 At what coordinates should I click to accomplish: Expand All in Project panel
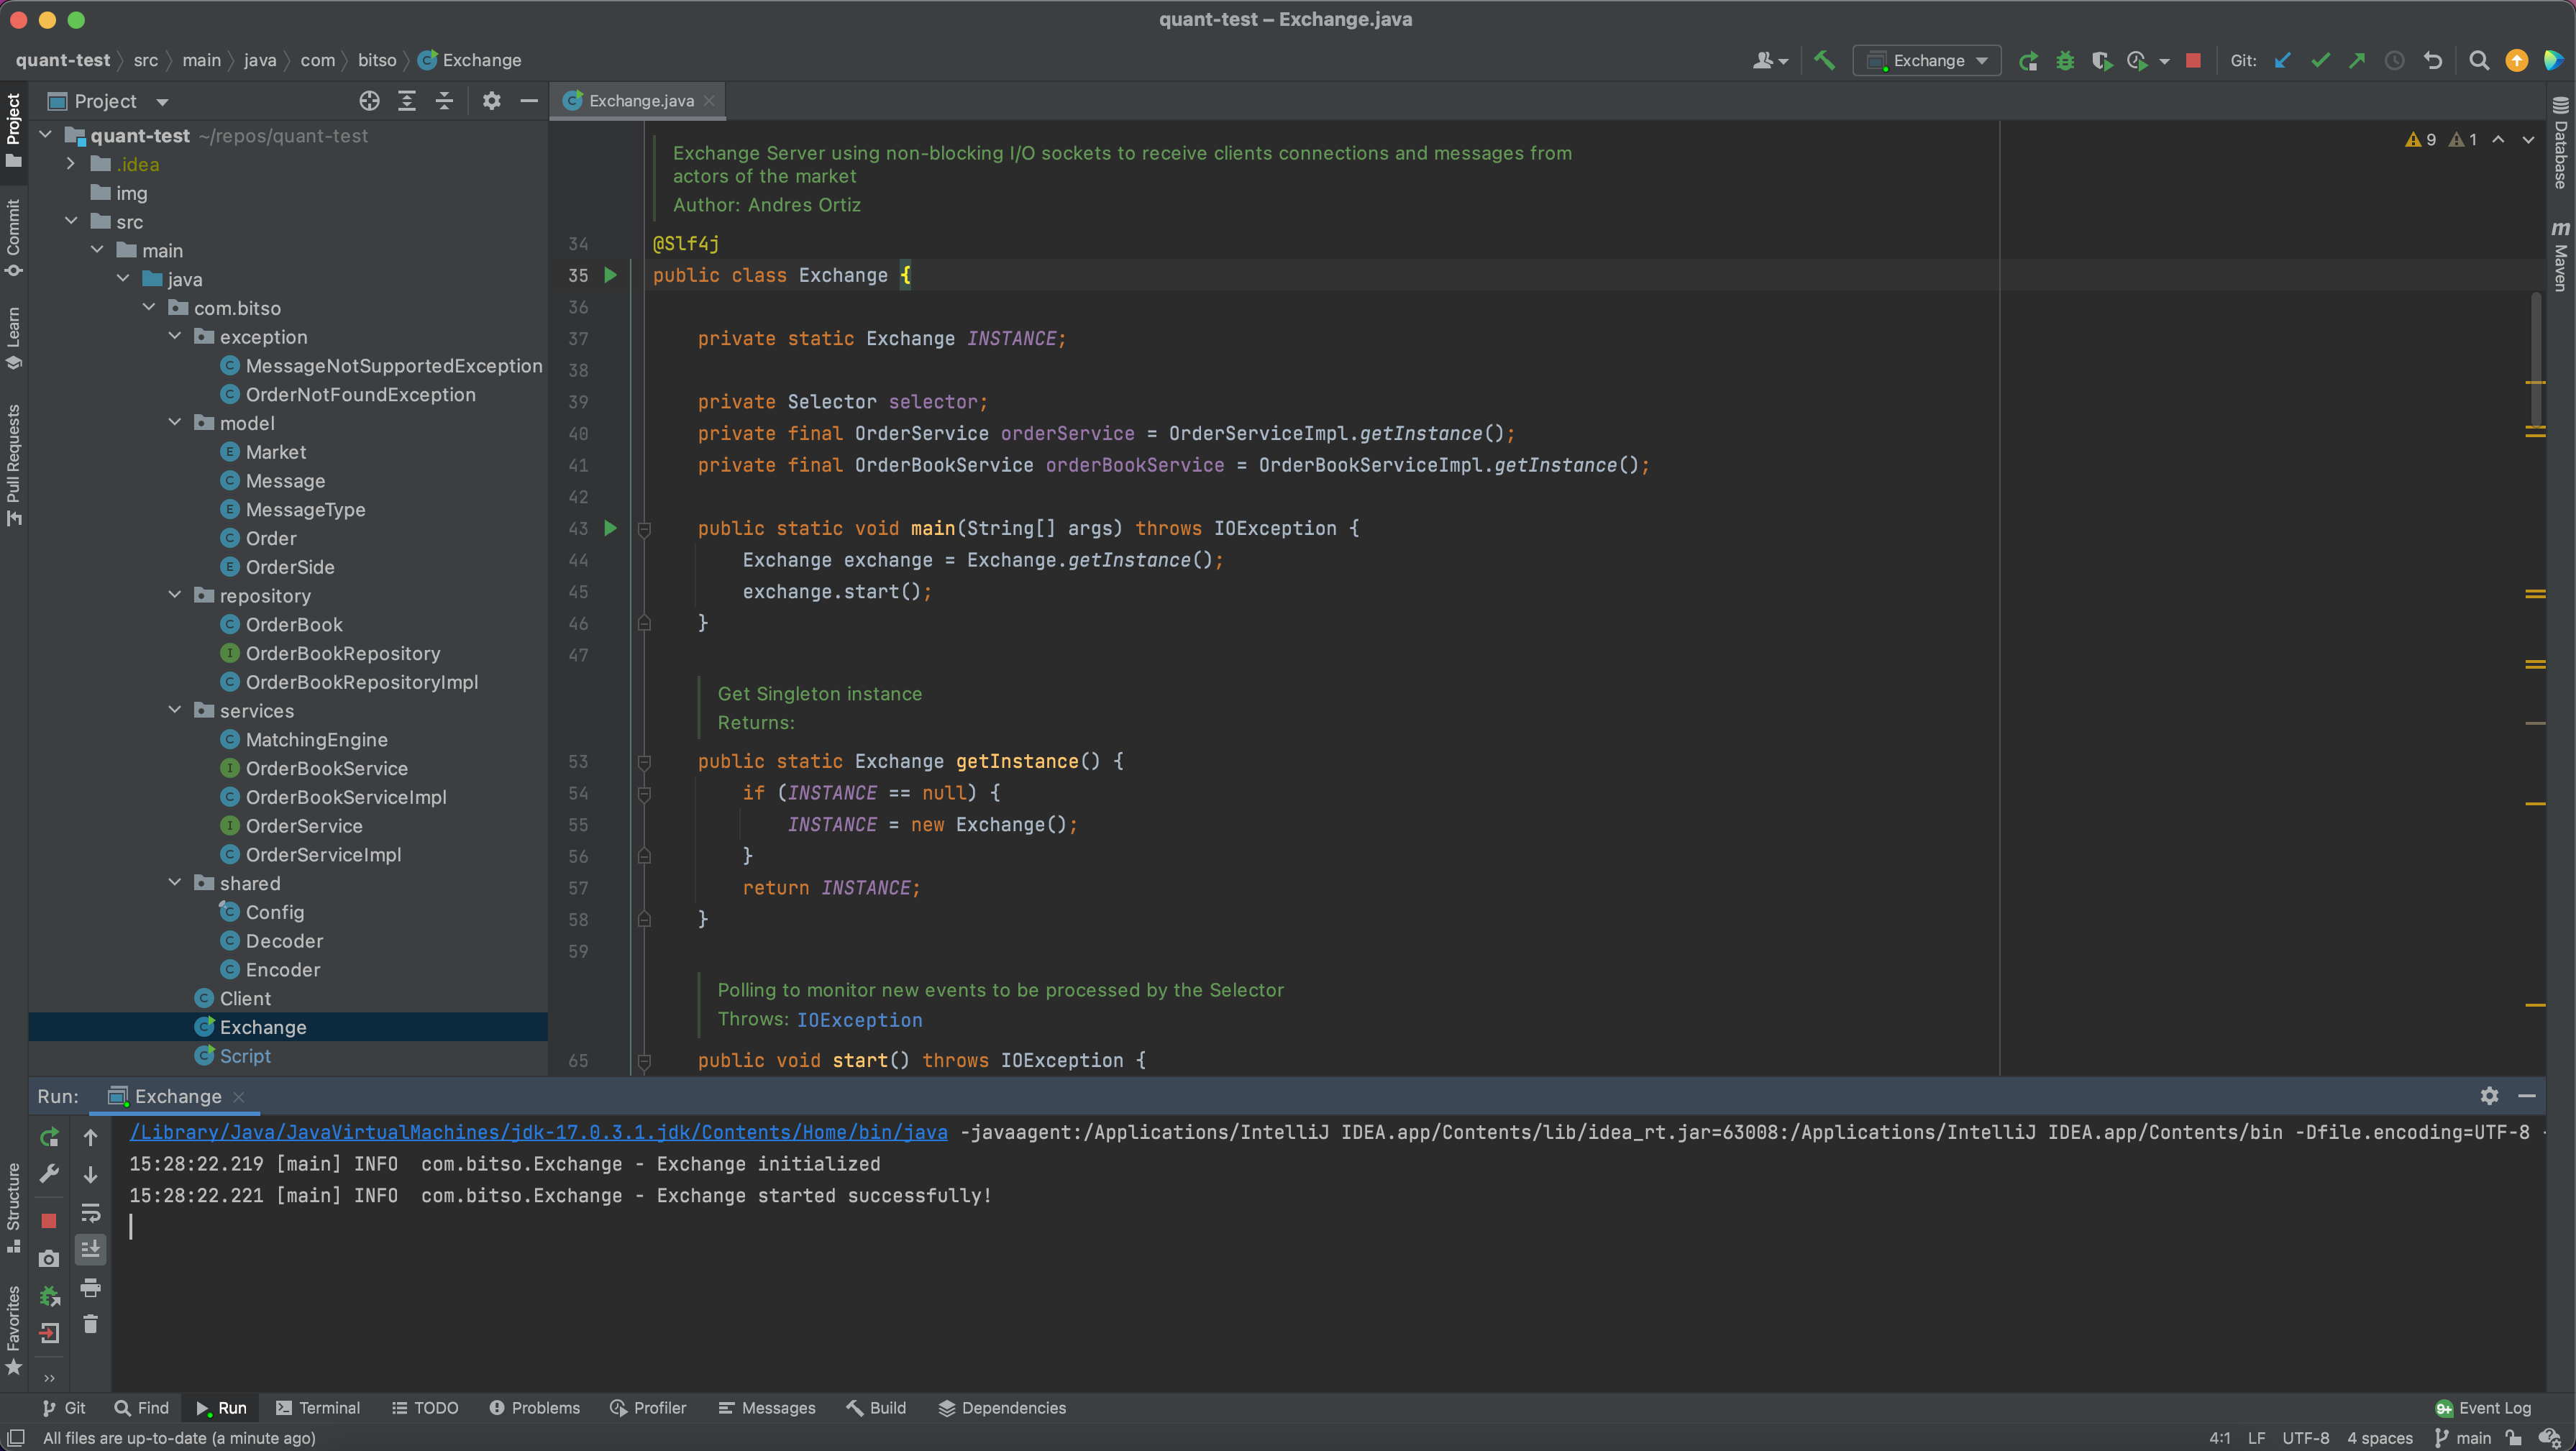[x=407, y=100]
